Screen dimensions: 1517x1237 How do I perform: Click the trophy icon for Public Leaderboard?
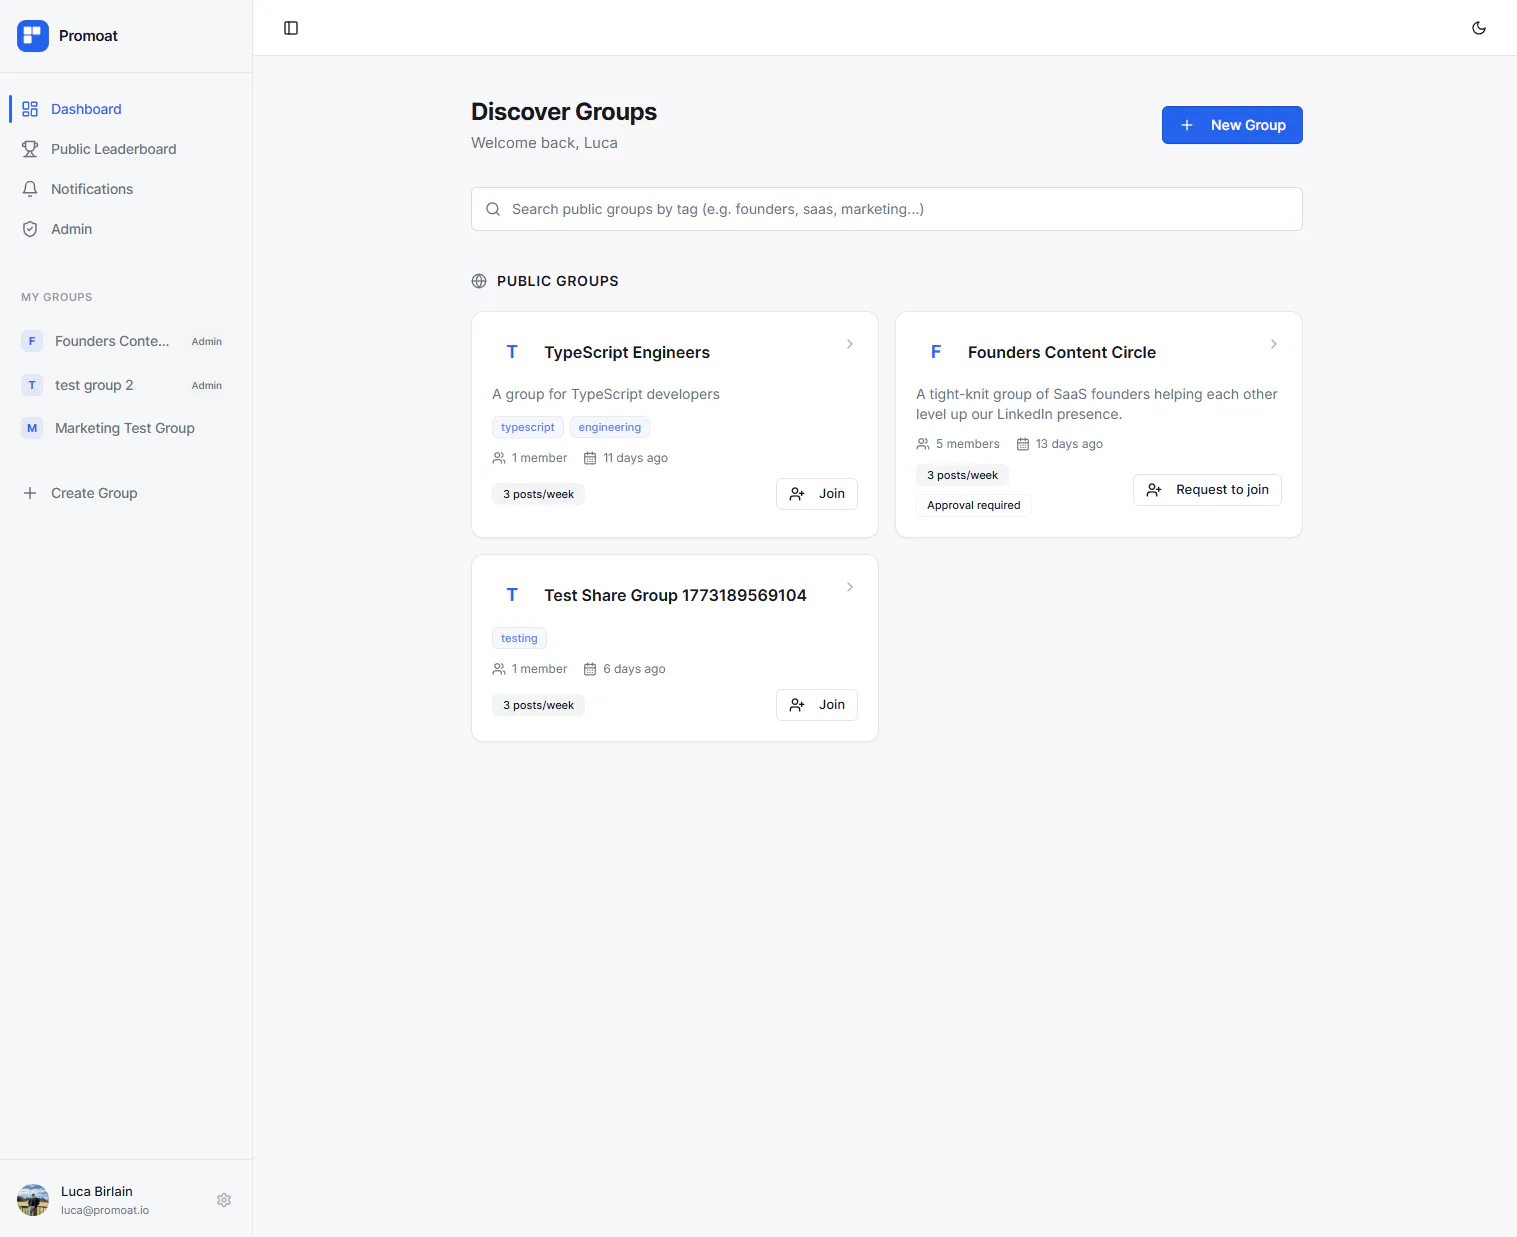[x=30, y=149]
